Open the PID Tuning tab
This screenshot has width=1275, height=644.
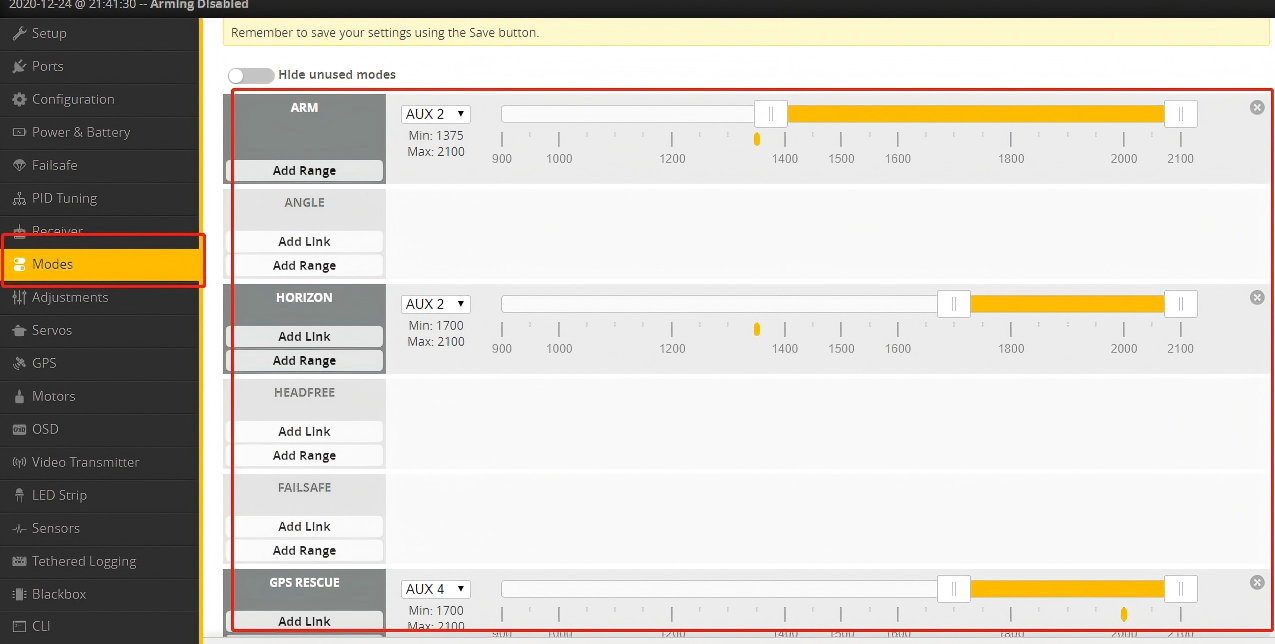click(100, 198)
